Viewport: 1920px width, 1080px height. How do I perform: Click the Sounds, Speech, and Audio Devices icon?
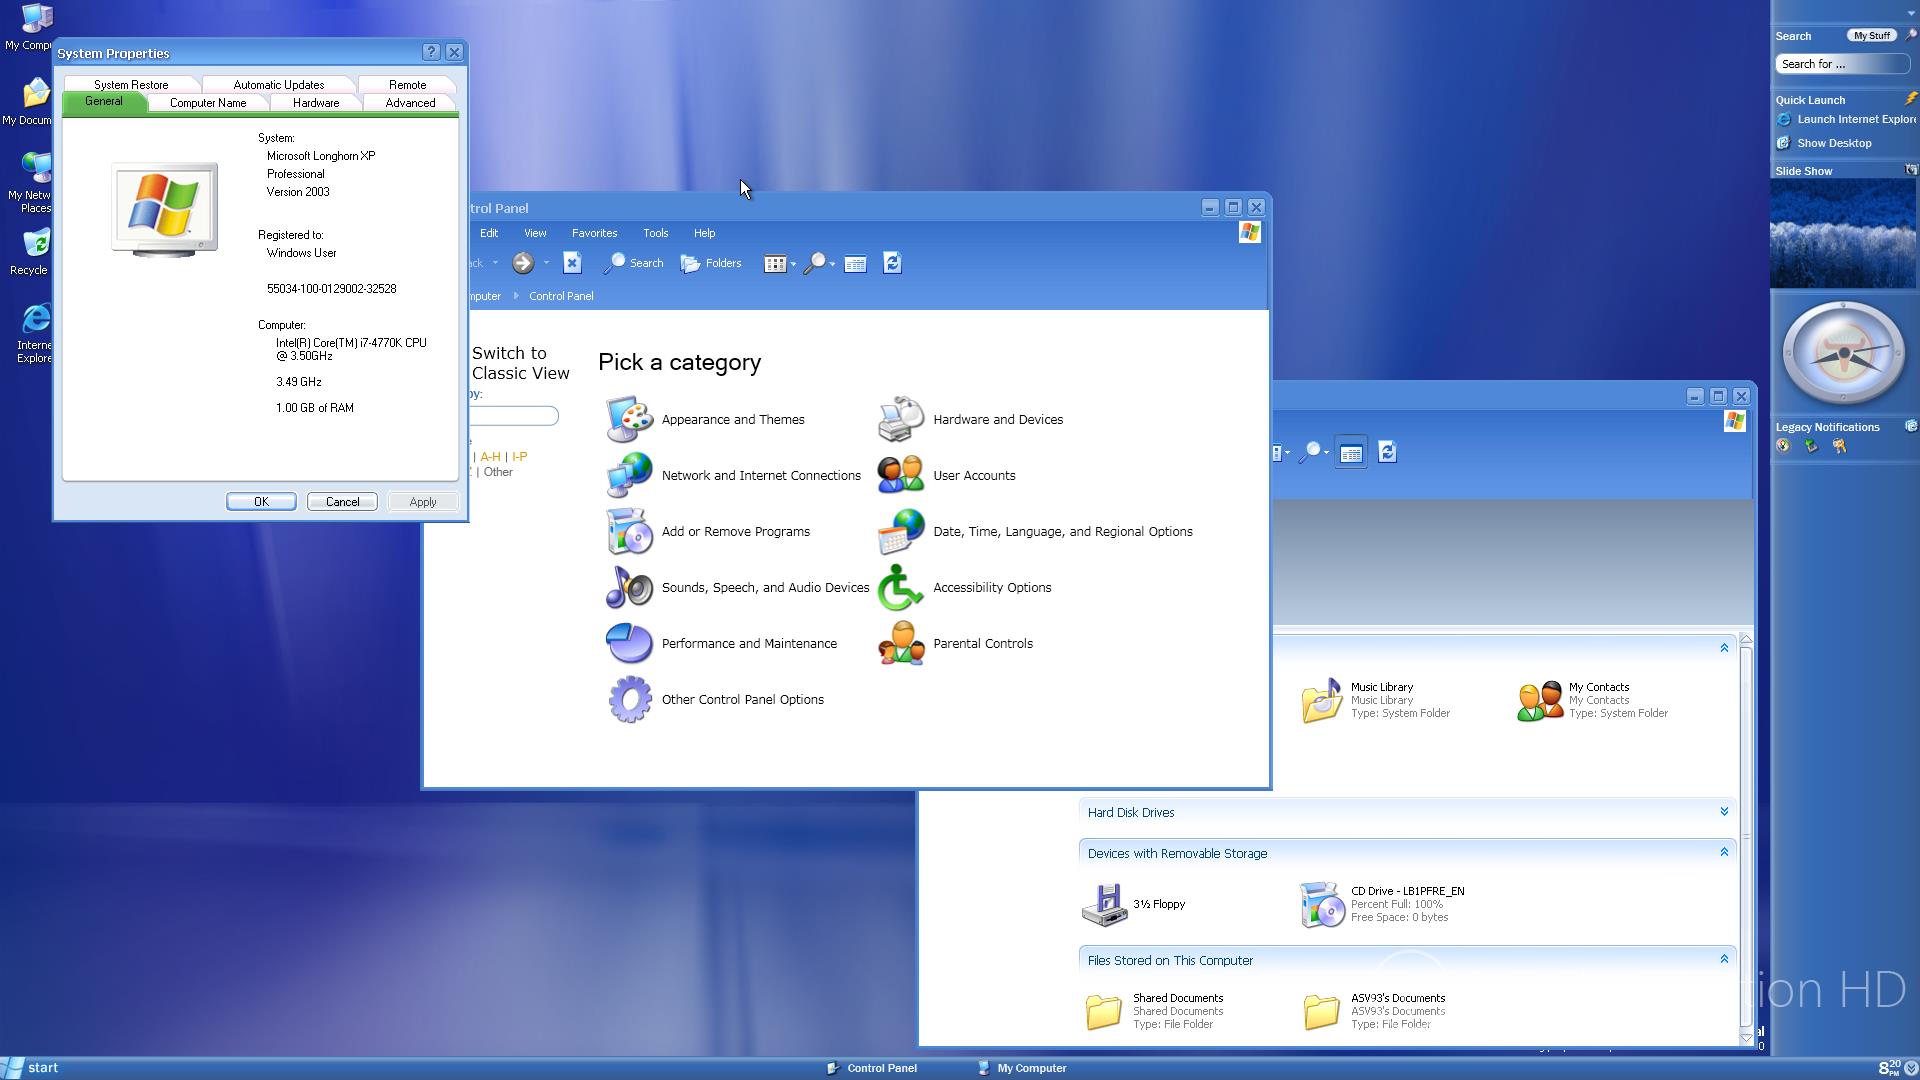point(629,588)
